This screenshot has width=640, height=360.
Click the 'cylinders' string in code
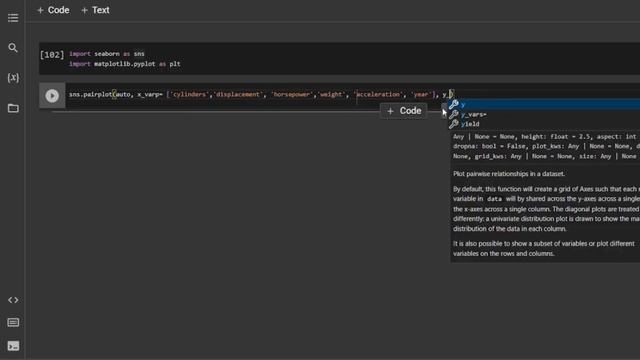[189, 95]
